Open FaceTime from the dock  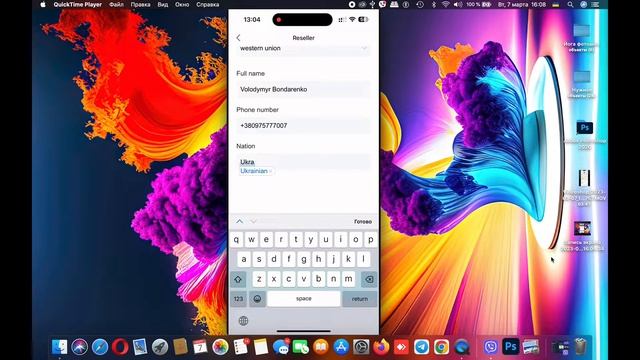[x=301, y=347]
